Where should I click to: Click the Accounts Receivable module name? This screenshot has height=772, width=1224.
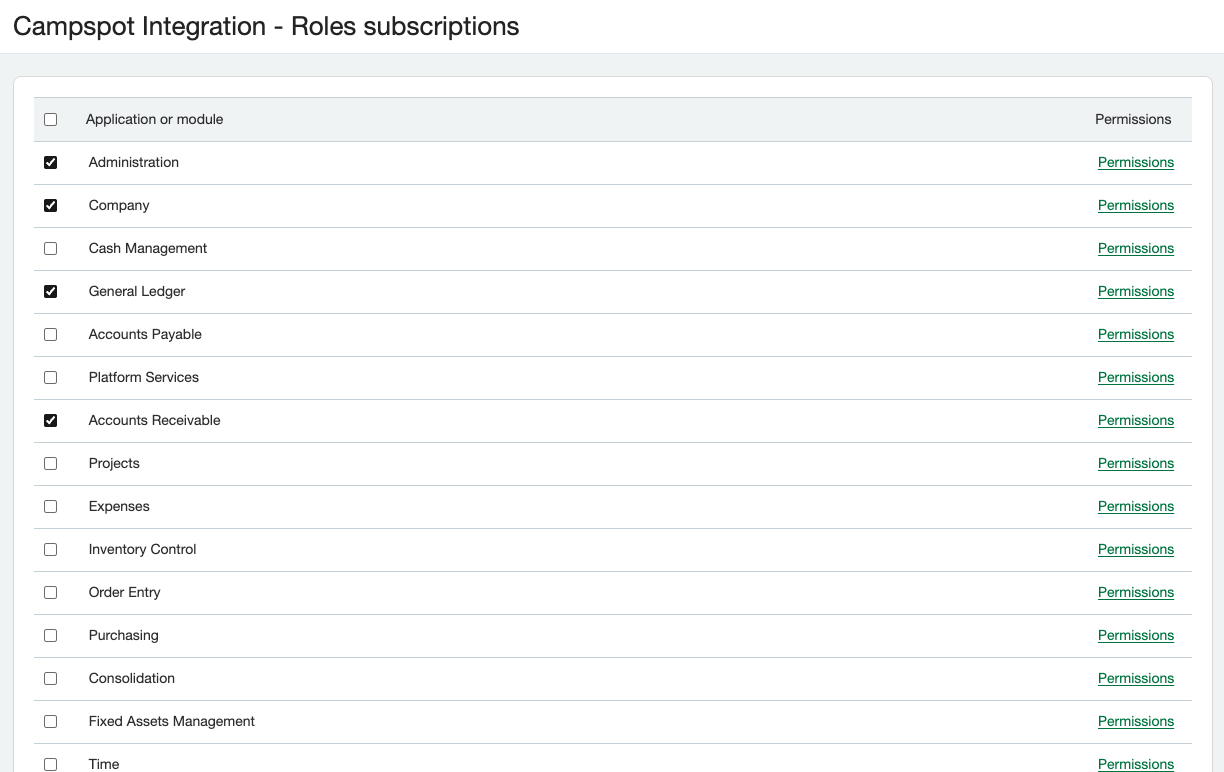pos(155,420)
